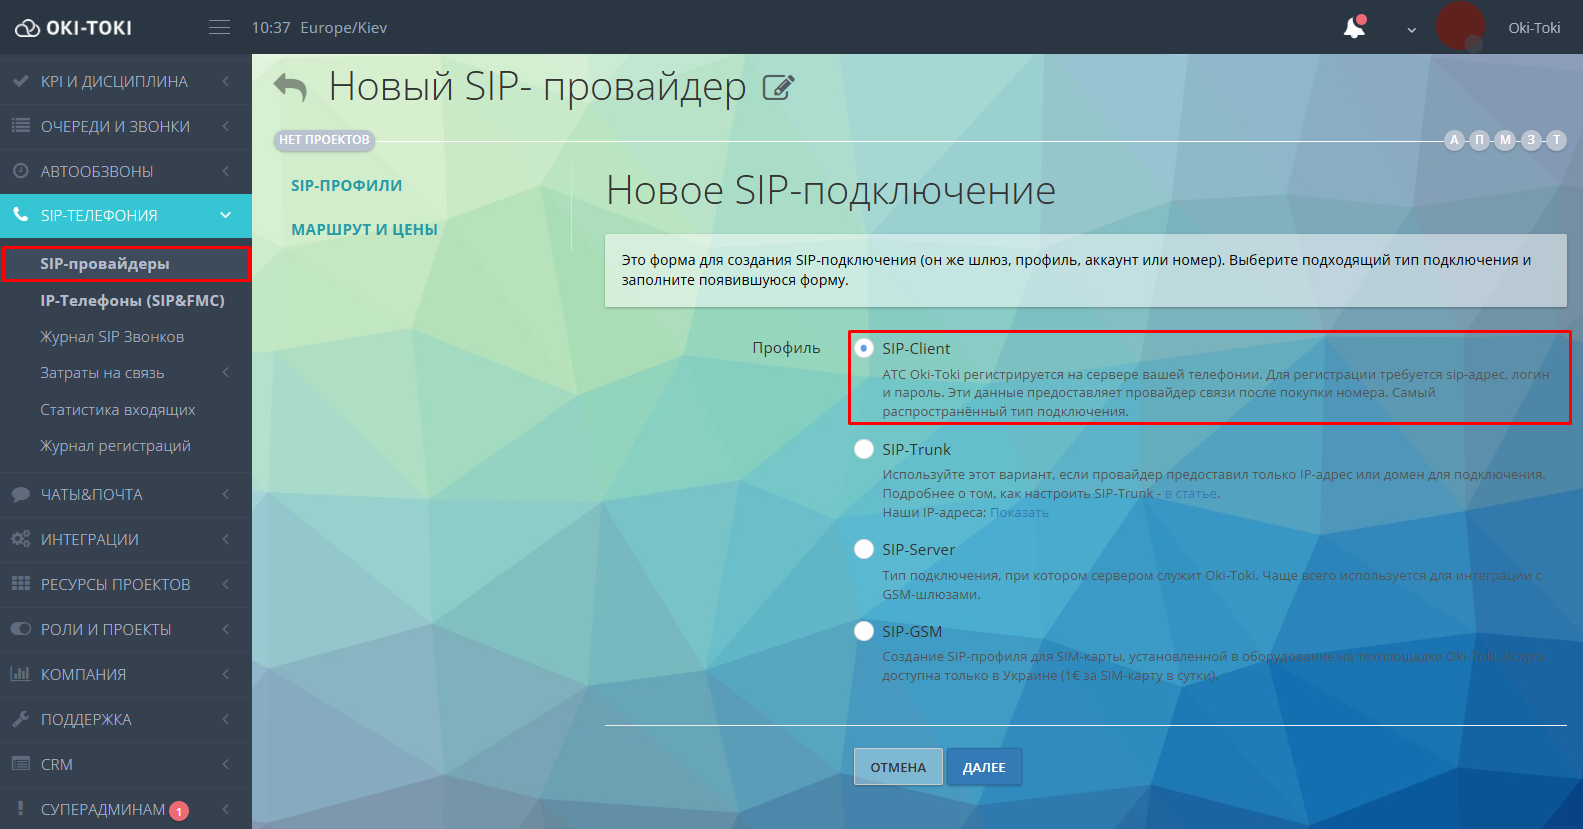Click the М step circle

pyautogui.click(x=1506, y=140)
